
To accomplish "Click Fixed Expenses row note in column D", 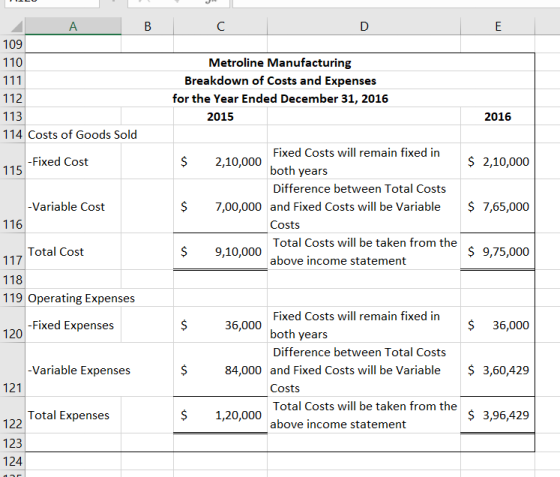I will click(x=364, y=325).
